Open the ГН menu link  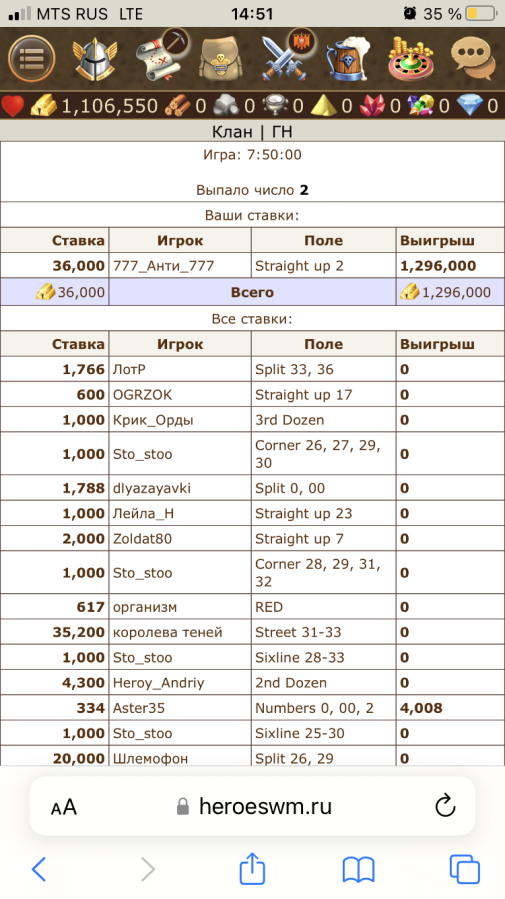coord(282,132)
